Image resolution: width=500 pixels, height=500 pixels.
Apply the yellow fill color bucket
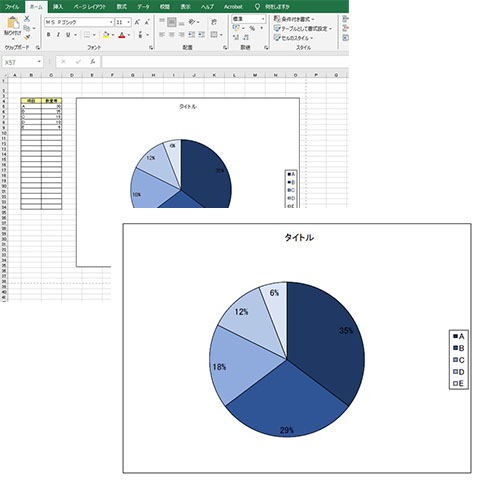tap(106, 35)
